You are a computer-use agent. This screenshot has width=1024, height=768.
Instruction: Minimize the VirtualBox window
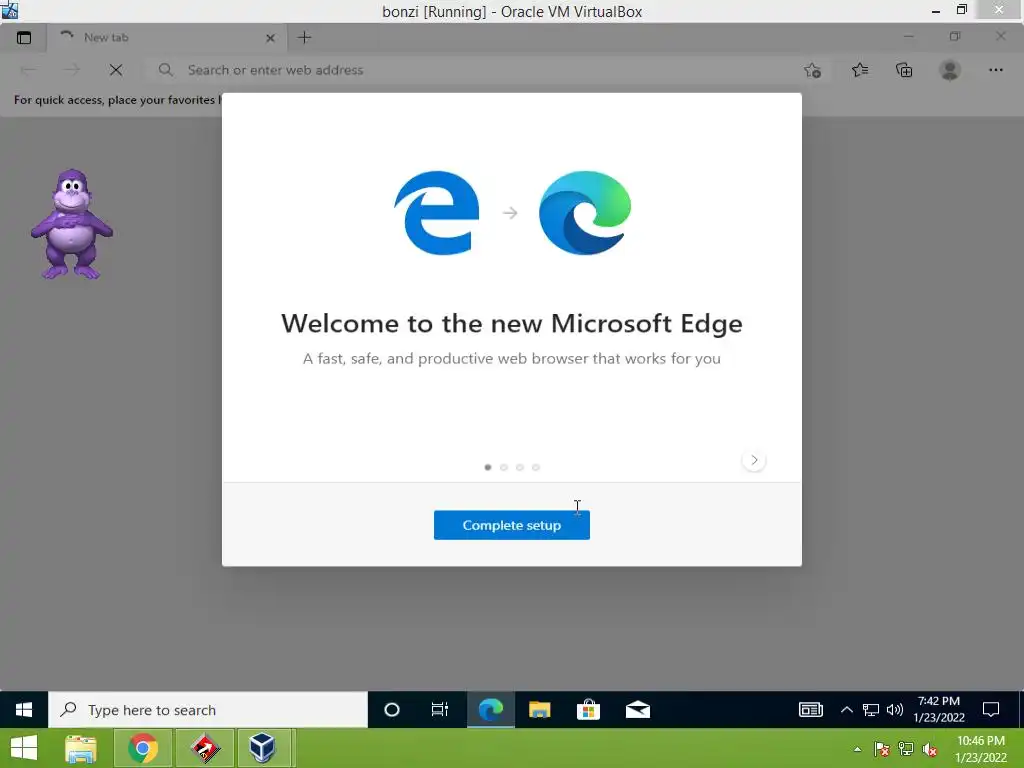pos(936,11)
